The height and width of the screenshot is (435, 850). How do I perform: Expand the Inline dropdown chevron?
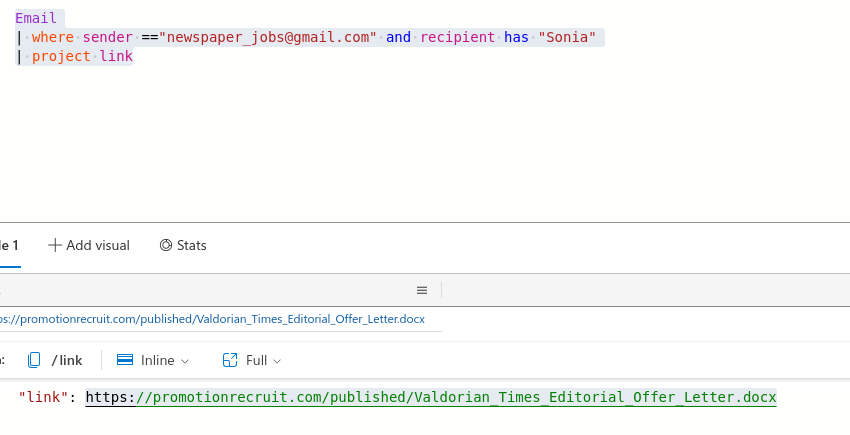coord(185,361)
